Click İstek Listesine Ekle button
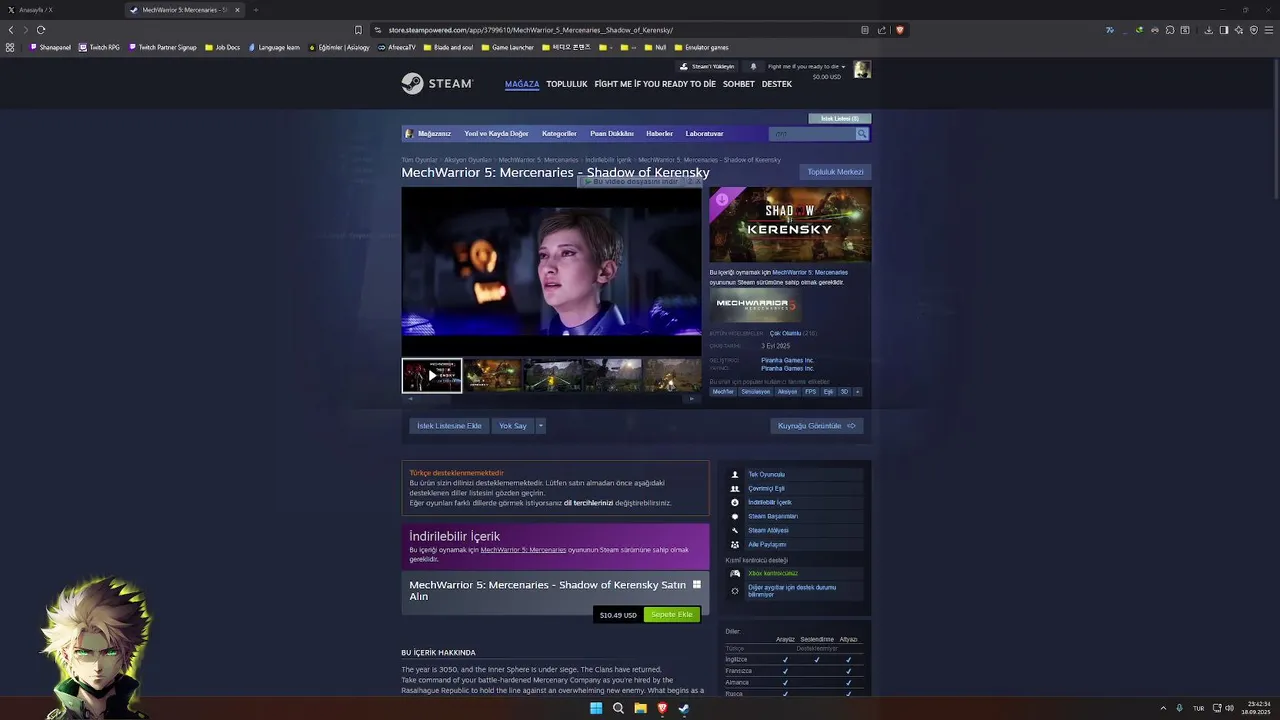Viewport: 1280px width, 720px height. [449, 426]
